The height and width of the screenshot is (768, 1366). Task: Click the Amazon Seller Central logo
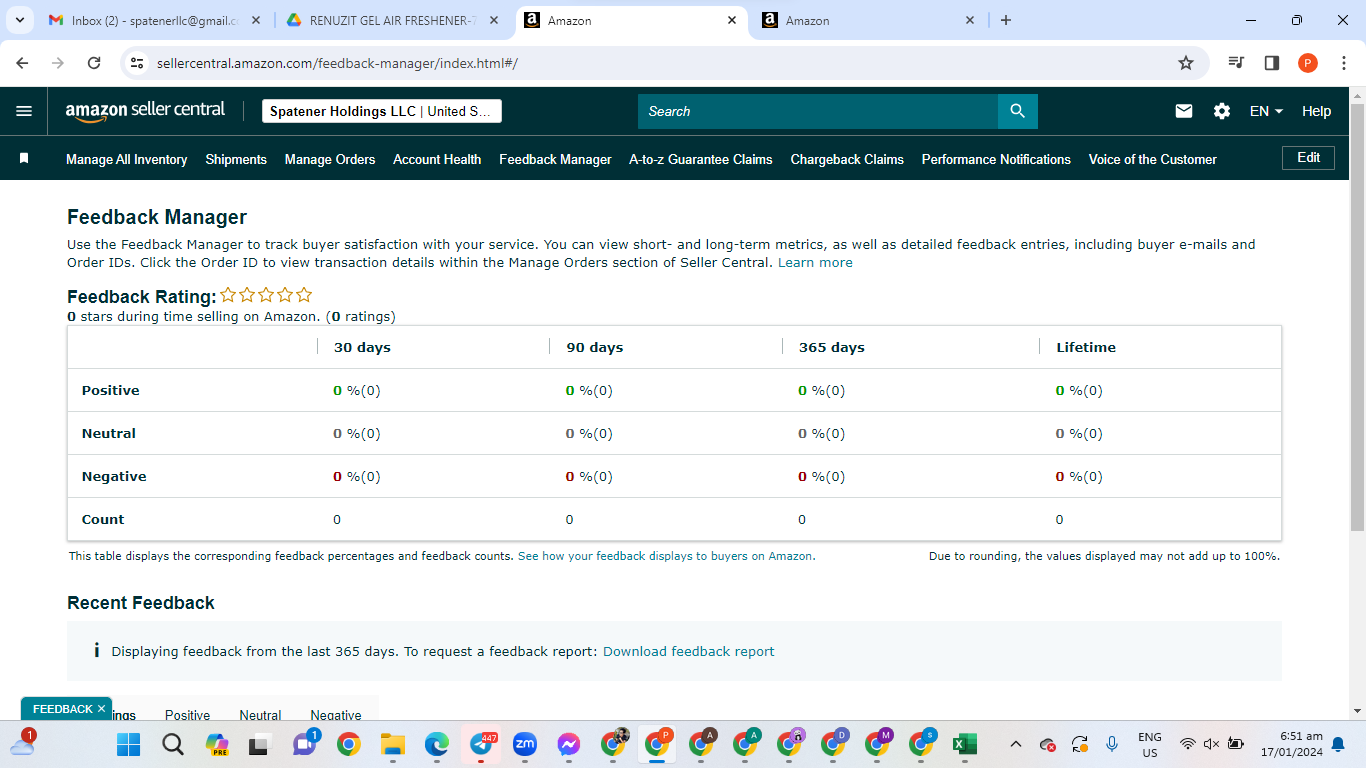click(145, 111)
